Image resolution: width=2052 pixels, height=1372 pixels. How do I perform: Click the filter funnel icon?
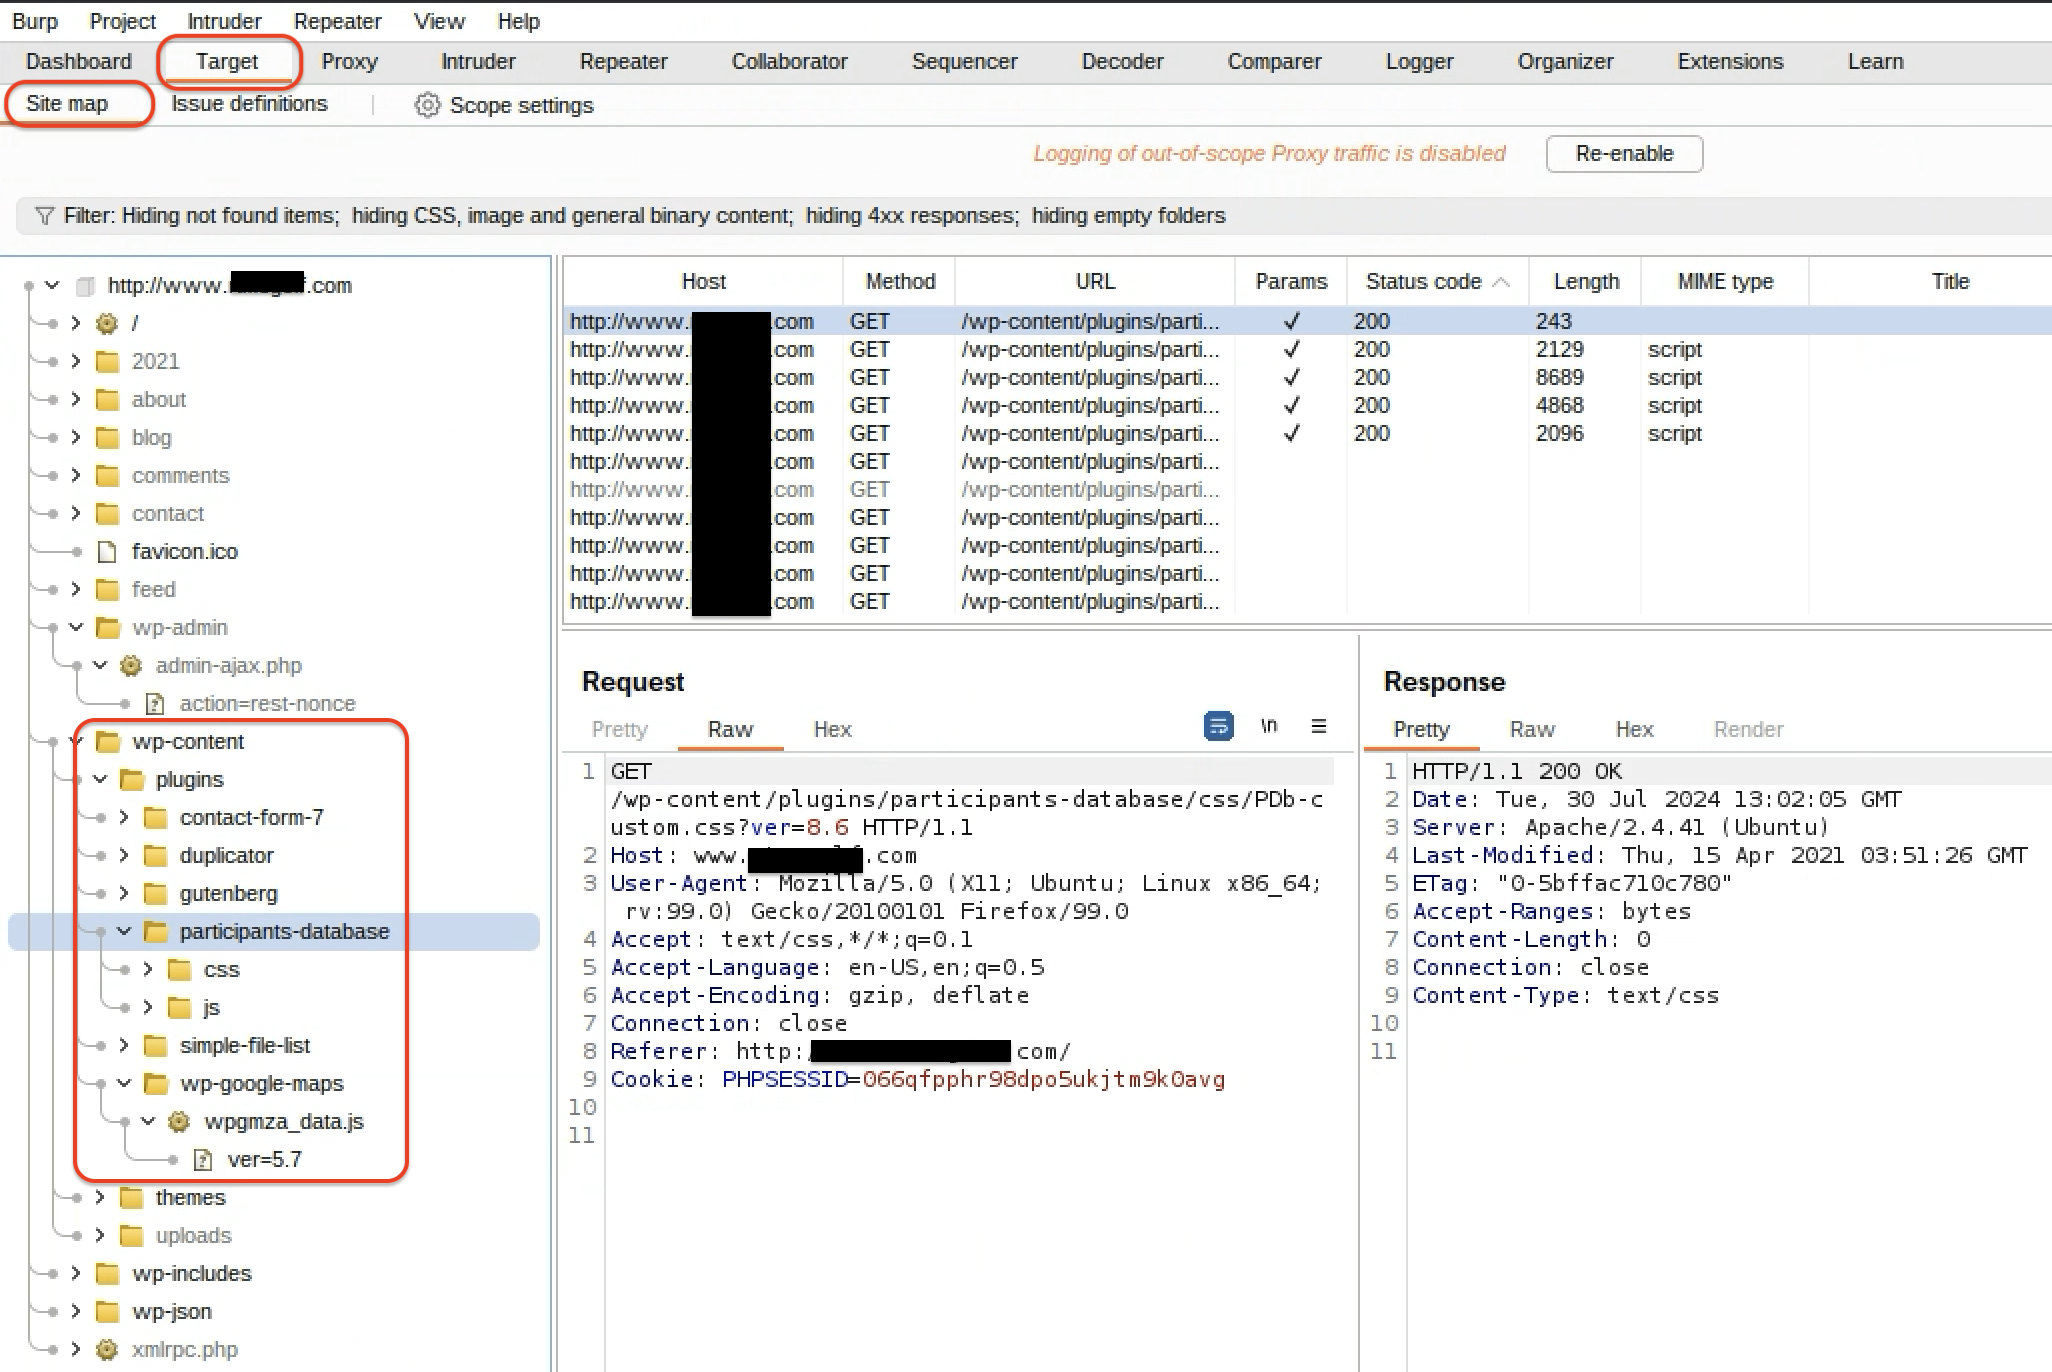point(44,216)
